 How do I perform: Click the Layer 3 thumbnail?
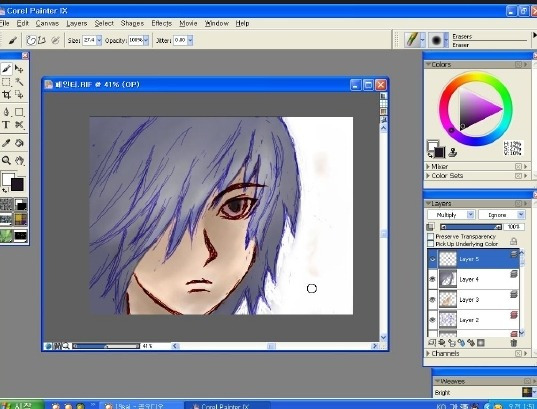tap(448, 300)
